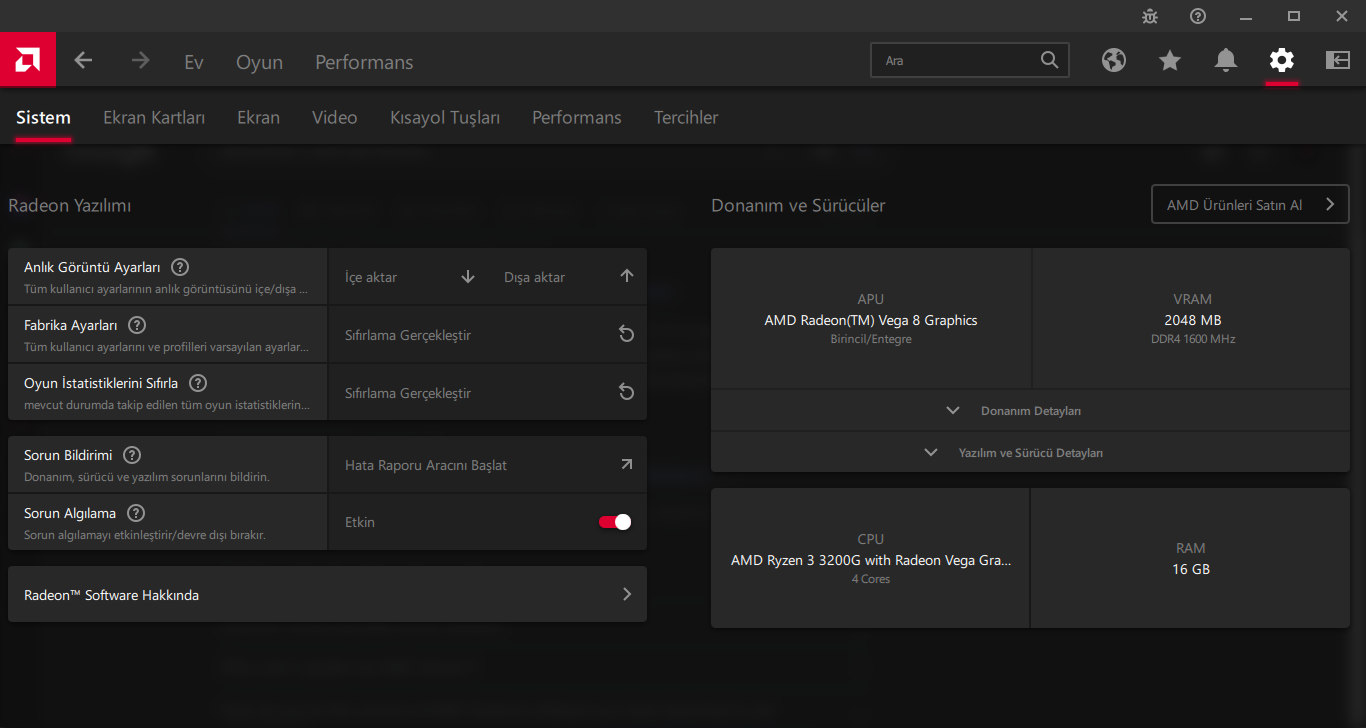Open favorites star icon
Viewport: 1366px width, 728px height.
click(1170, 61)
